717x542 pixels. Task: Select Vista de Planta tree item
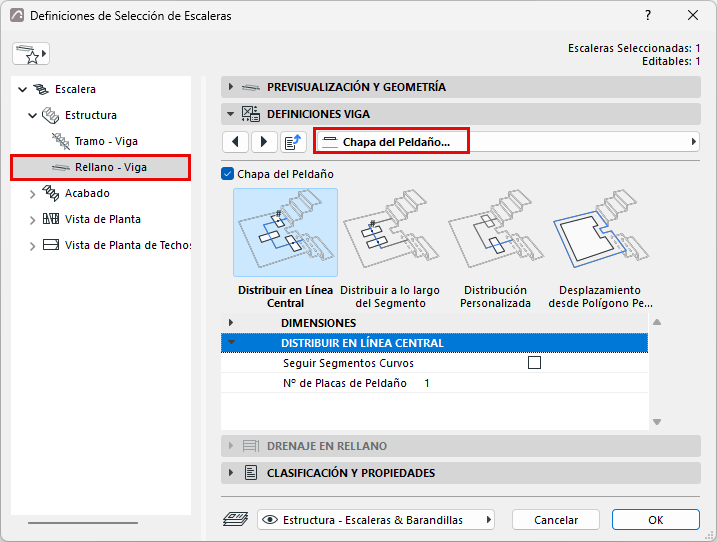(x=102, y=219)
